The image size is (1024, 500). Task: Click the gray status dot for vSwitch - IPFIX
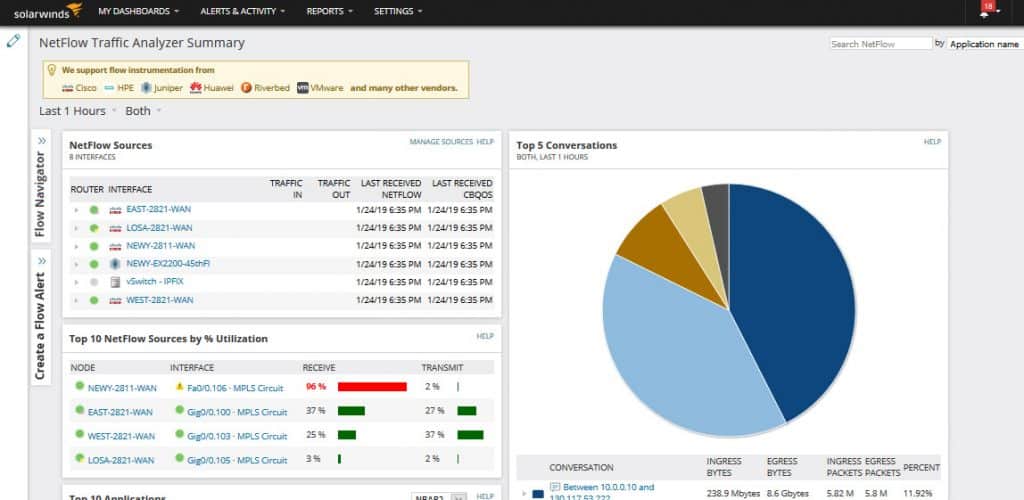coord(94,283)
